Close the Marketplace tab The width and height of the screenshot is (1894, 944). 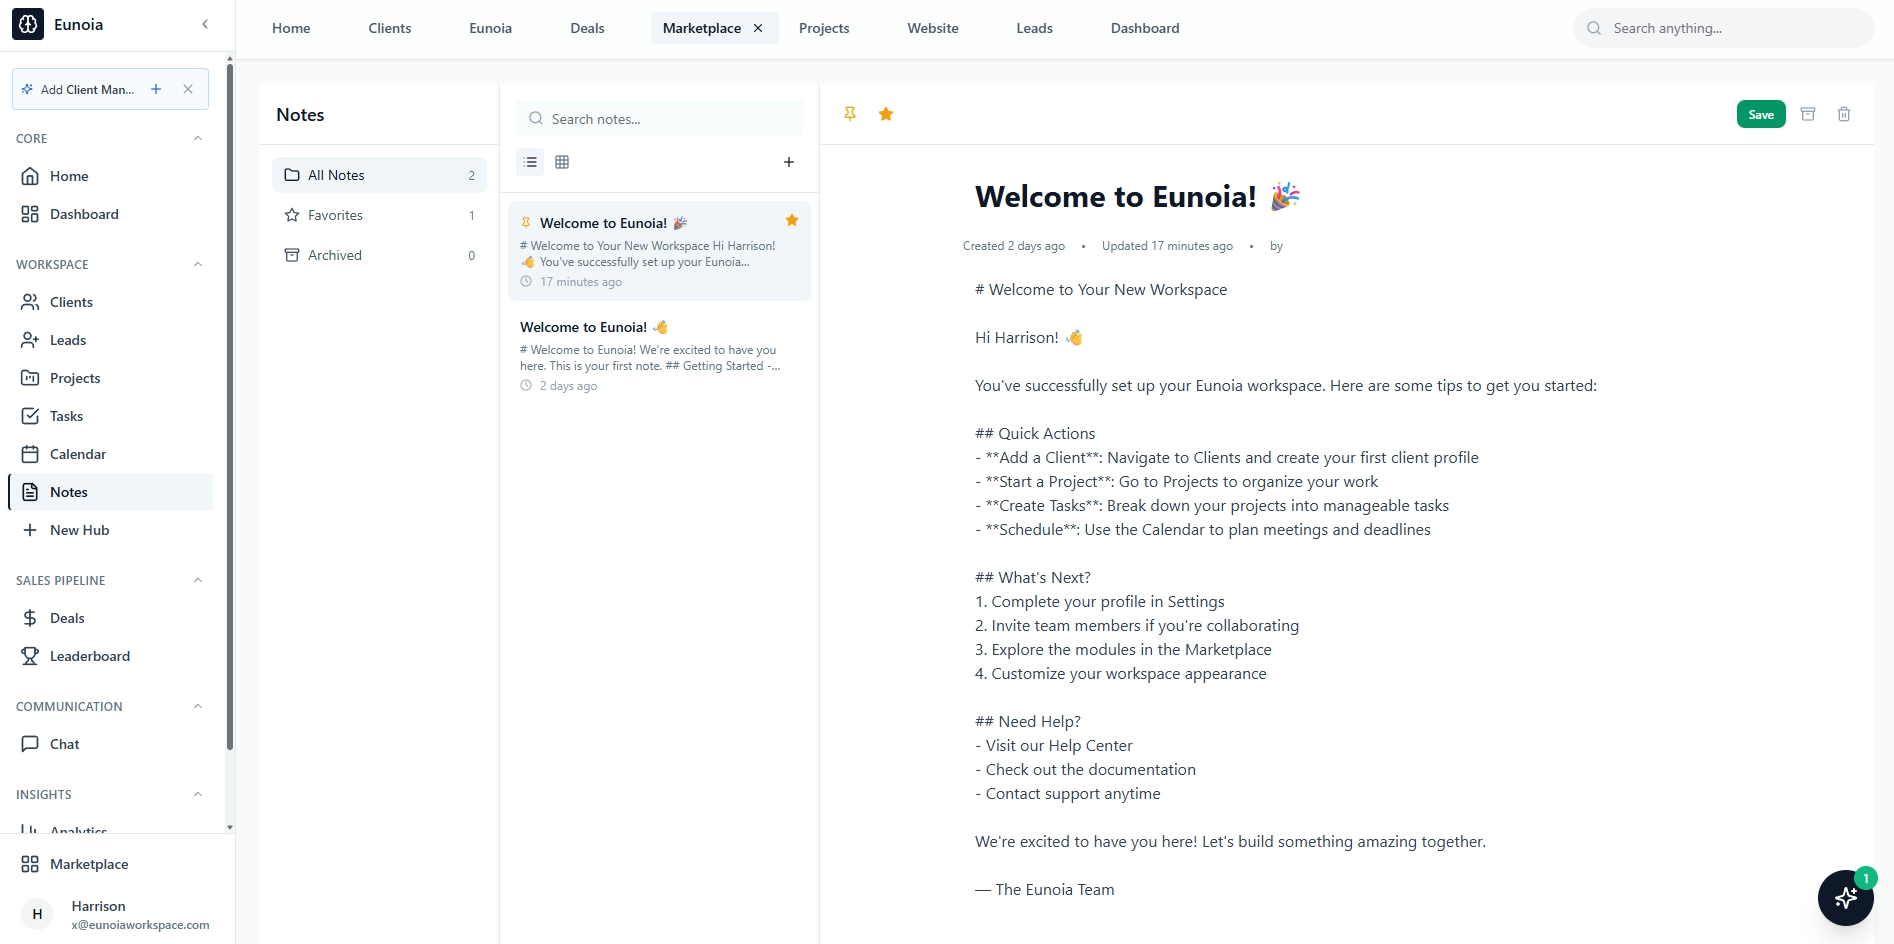point(758,28)
